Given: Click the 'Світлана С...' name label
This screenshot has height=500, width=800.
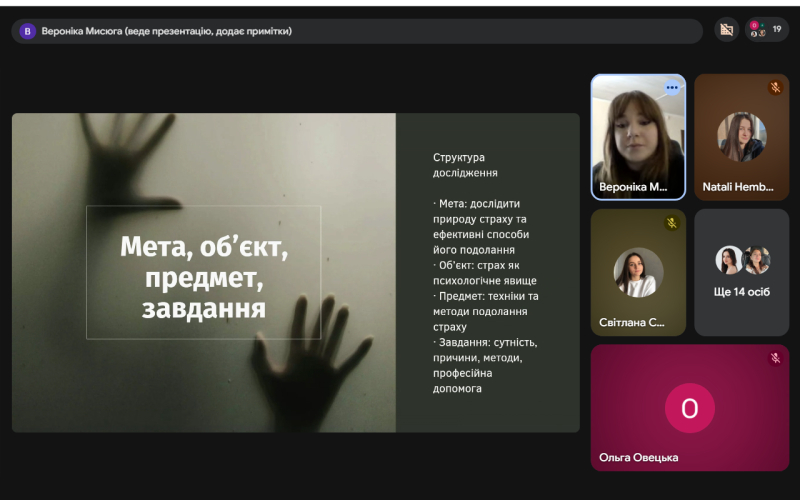Looking at the screenshot, I should tap(632, 322).
